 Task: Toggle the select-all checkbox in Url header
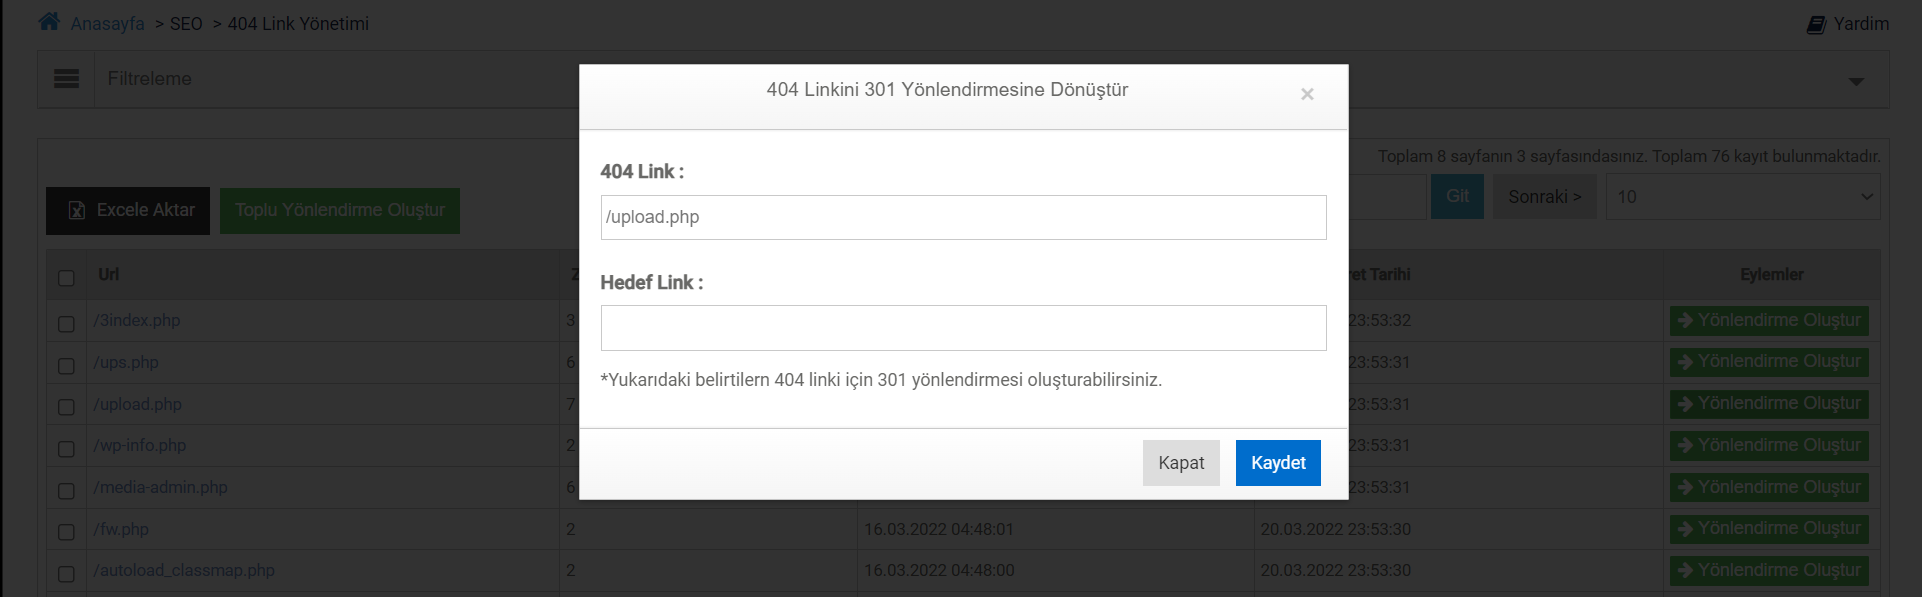(x=66, y=278)
